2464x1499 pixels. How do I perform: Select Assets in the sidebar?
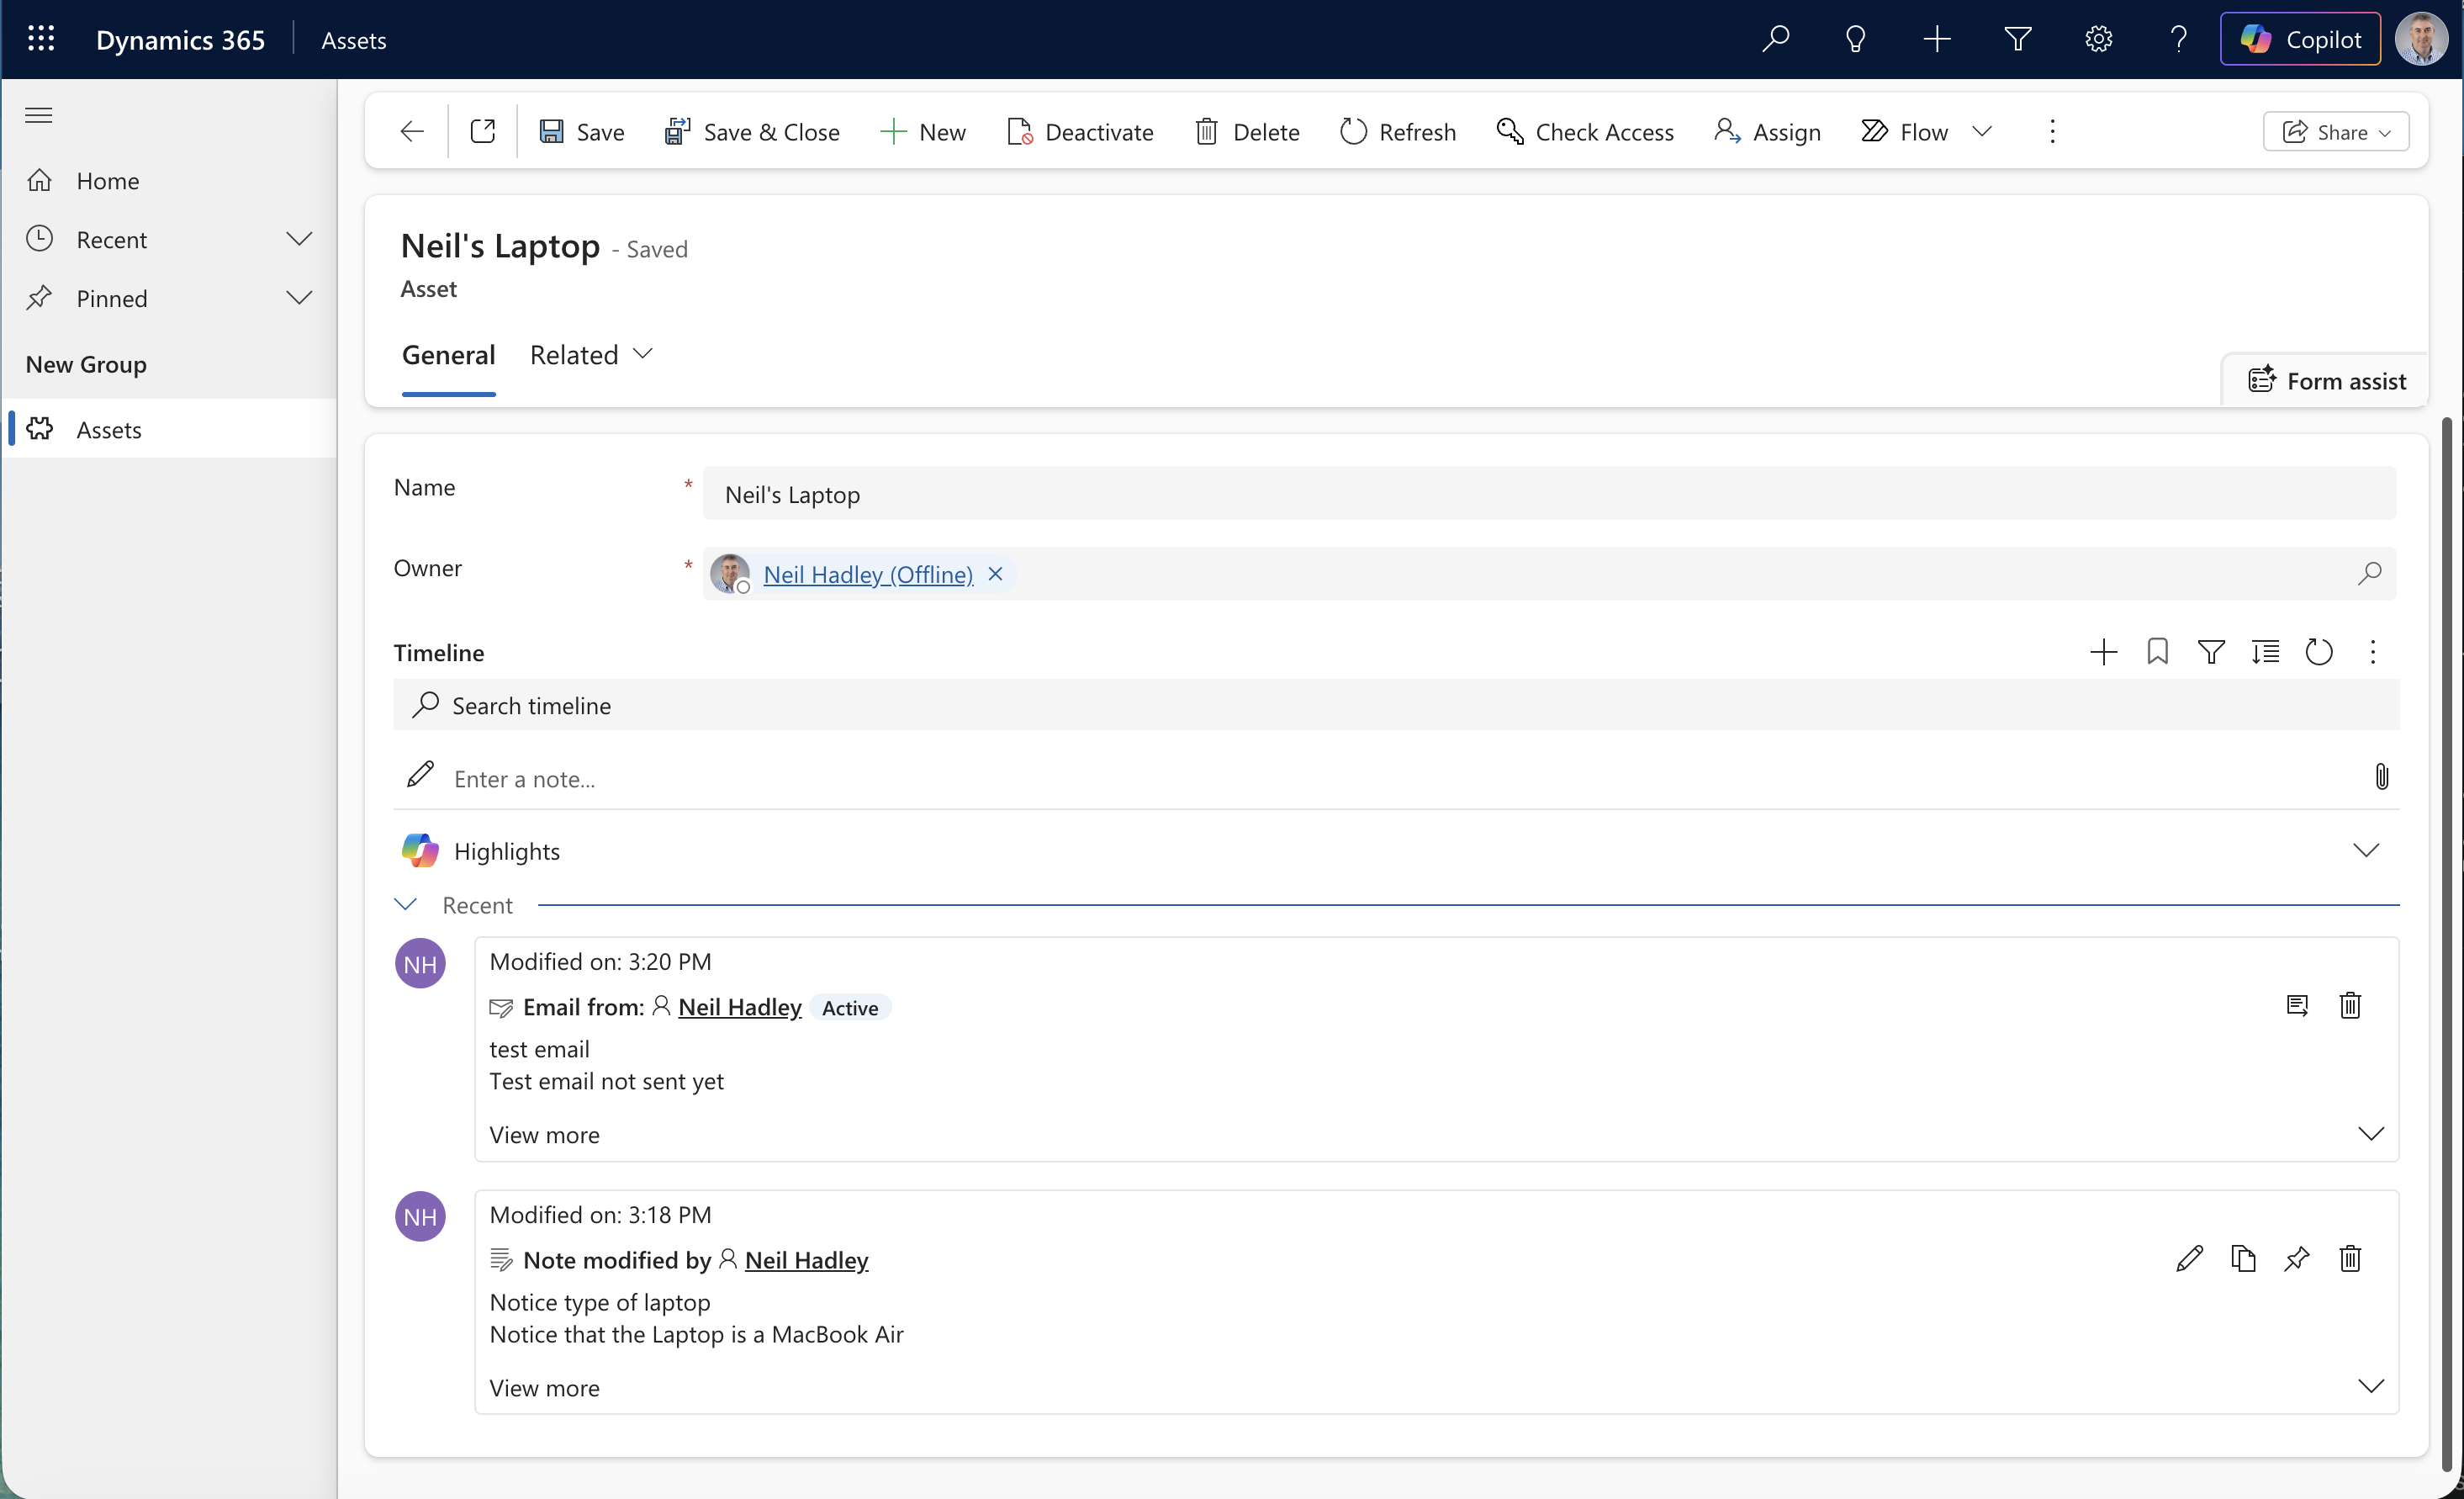coord(170,429)
